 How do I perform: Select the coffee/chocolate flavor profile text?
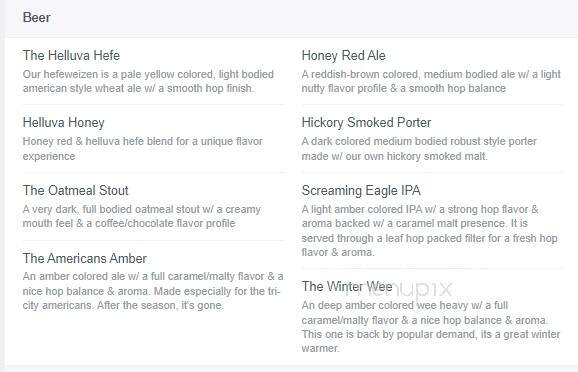click(142, 216)
